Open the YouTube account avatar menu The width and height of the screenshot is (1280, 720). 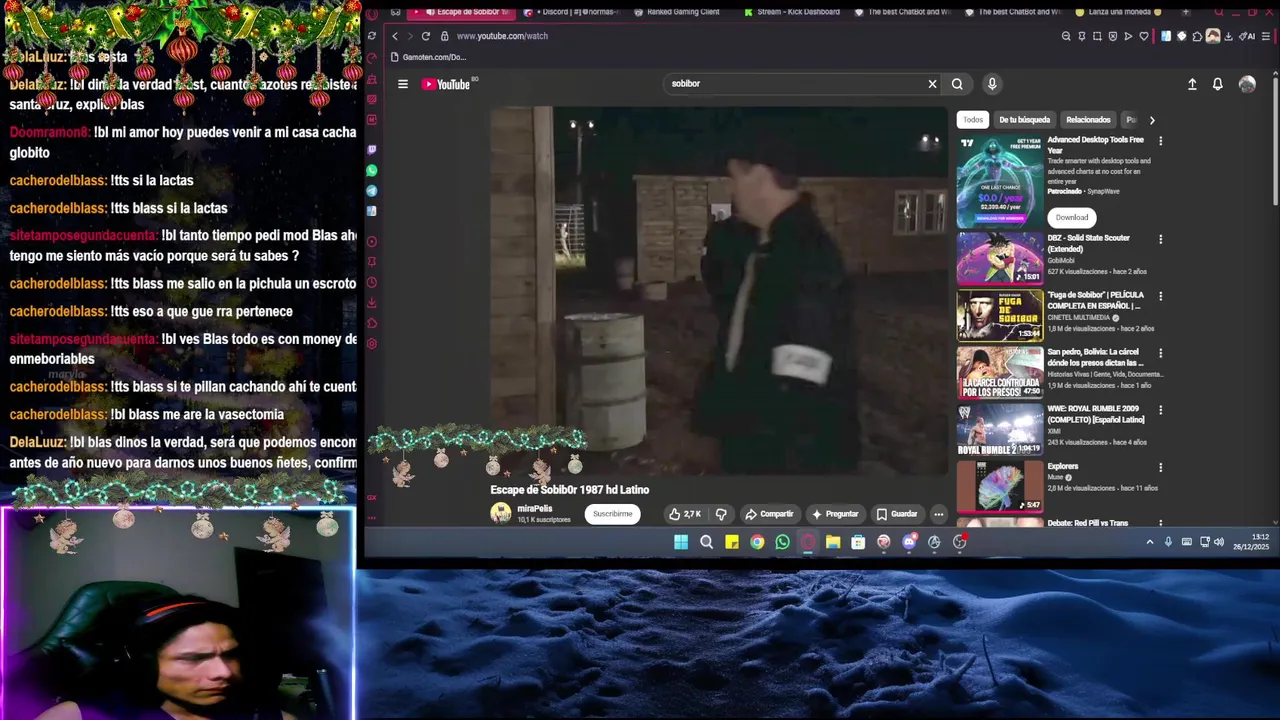coord(1247,84)
